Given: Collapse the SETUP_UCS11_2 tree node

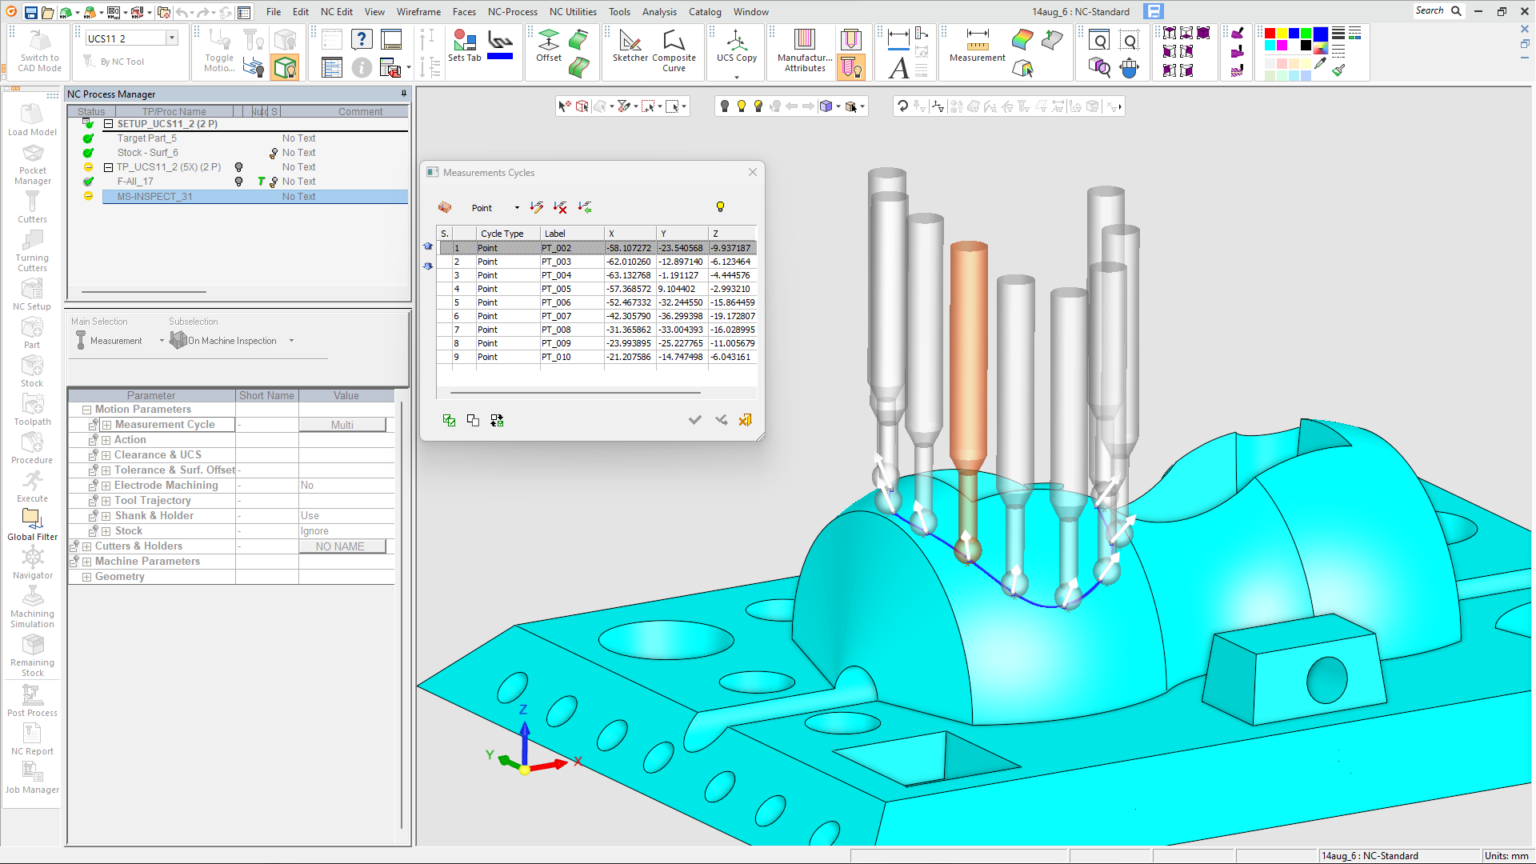Looking at the screenshot, I should (x=106, y=123).
